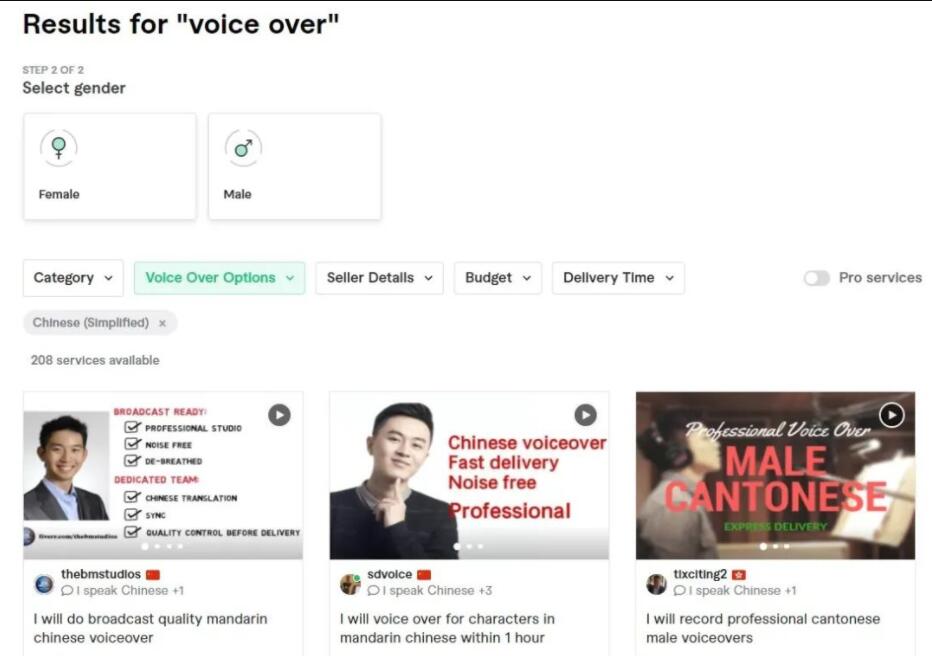Remove the Chinese (Simplified) filter tag

pos(162,323)
